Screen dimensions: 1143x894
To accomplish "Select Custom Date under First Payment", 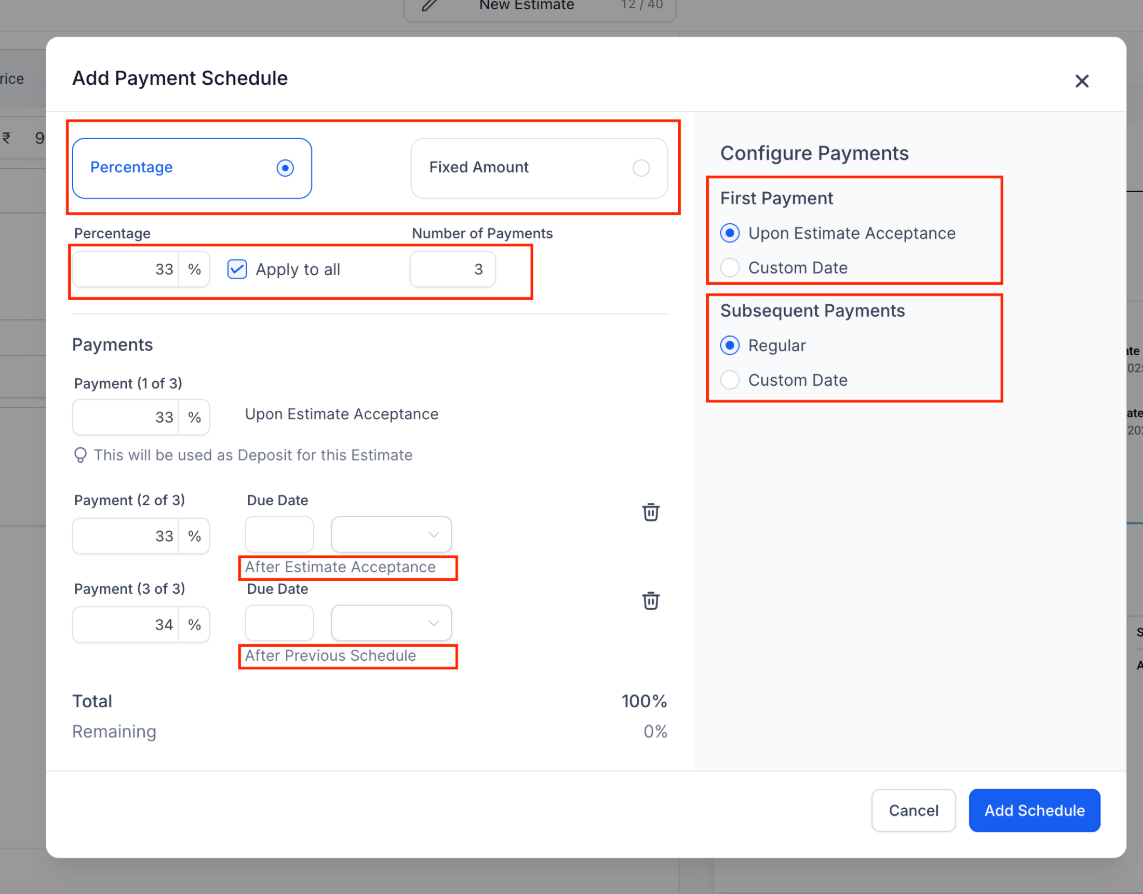I will [x=730, y=268].
